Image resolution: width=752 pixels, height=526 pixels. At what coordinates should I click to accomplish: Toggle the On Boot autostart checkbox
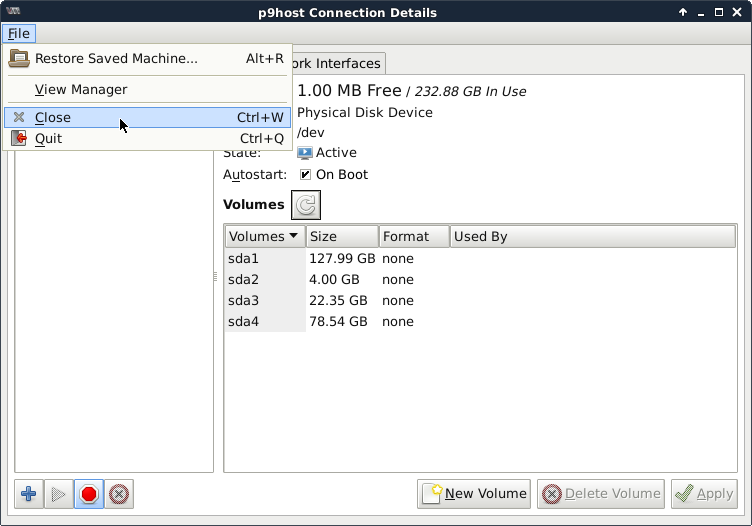click(x=305, y=175)
